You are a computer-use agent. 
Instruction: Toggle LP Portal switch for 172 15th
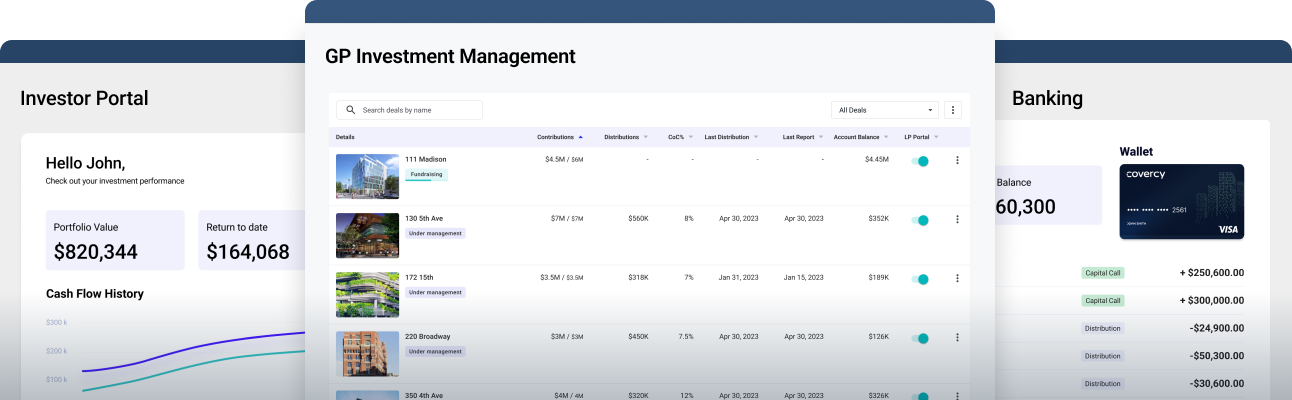point(920,279)
